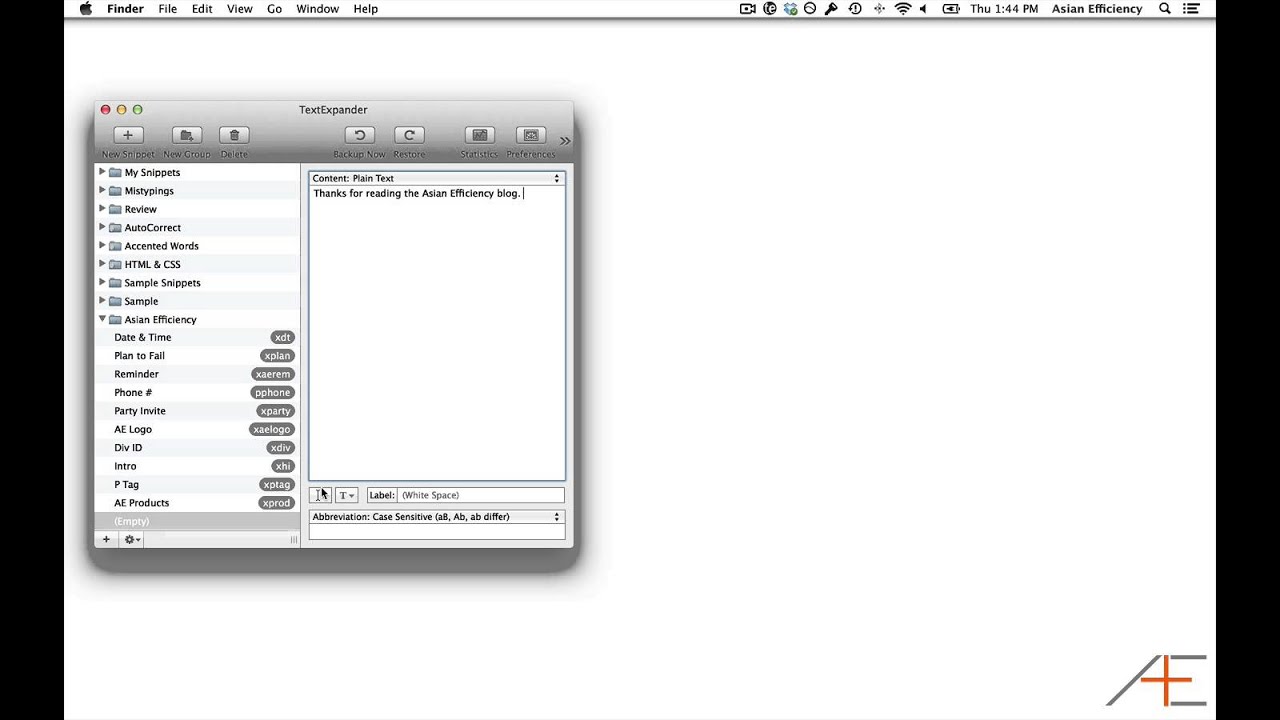Image resolution: width=1280 pixels, height=720 pixels.
Task: Click the plus button below snippet list
Action: (106, 539)
